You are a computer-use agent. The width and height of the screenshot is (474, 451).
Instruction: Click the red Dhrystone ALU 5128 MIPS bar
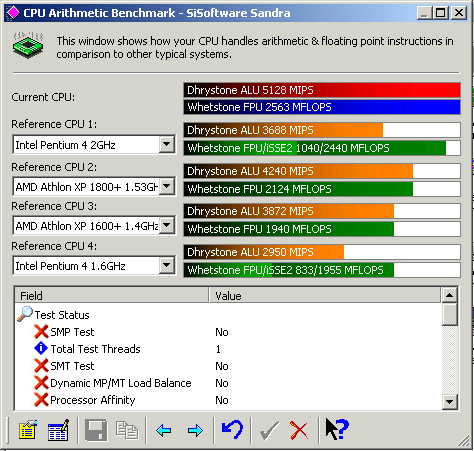click(322, 90)
